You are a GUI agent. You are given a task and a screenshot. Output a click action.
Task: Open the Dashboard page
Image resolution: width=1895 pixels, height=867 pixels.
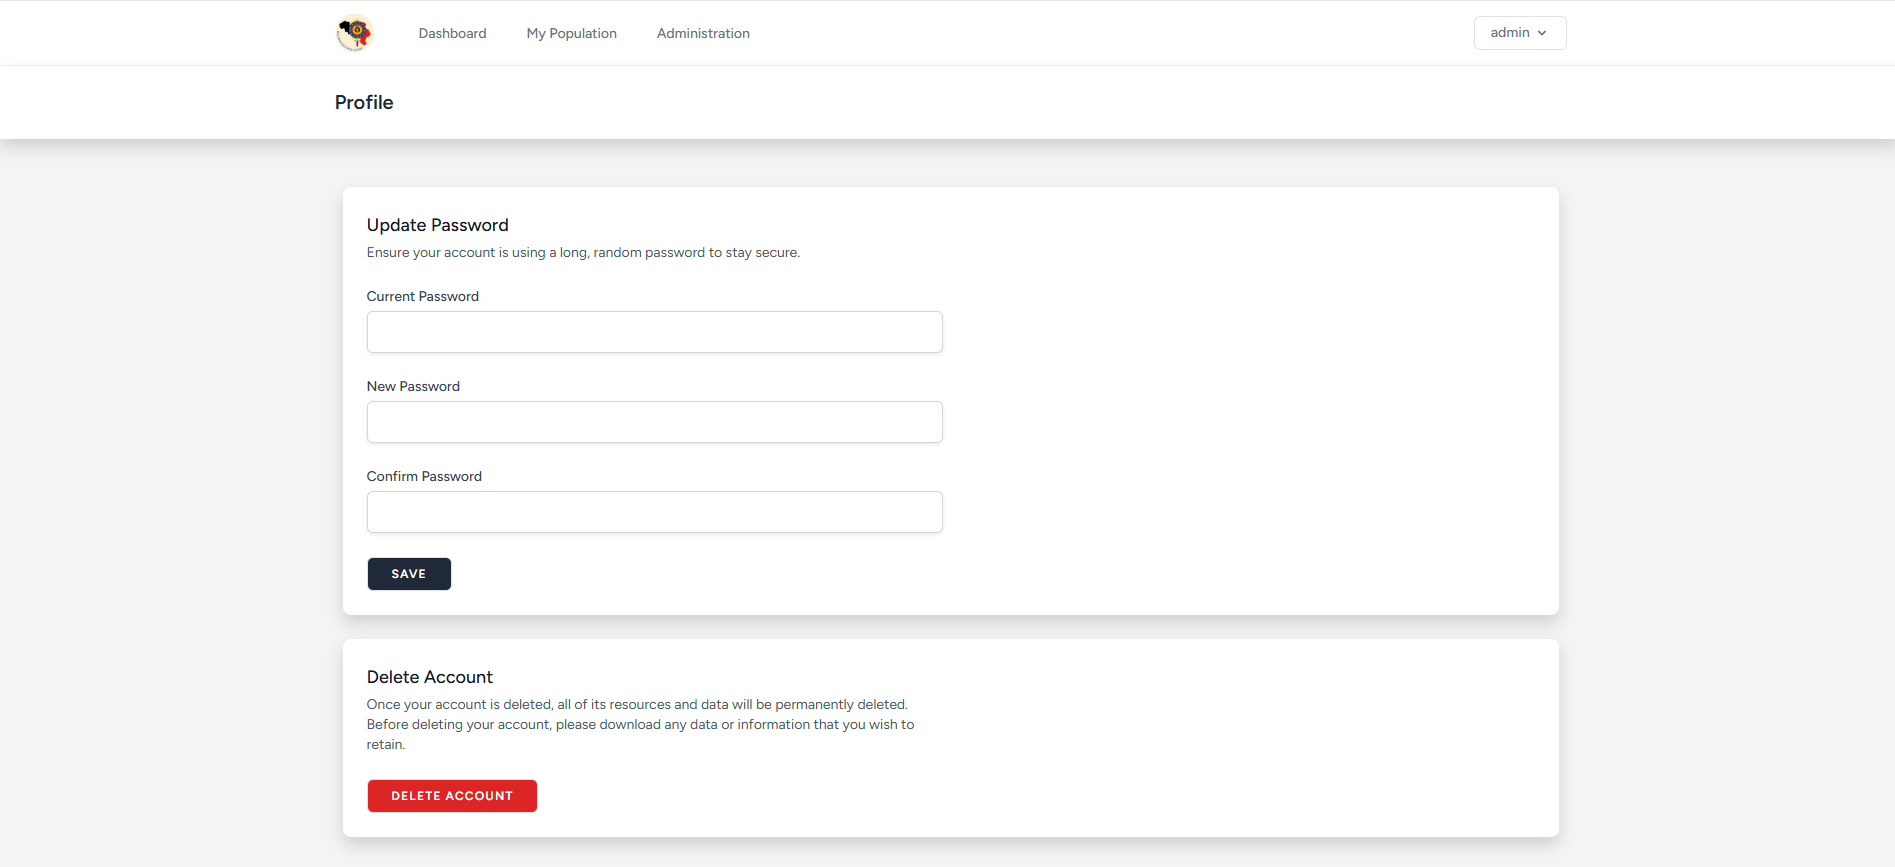tap(452, 33)
